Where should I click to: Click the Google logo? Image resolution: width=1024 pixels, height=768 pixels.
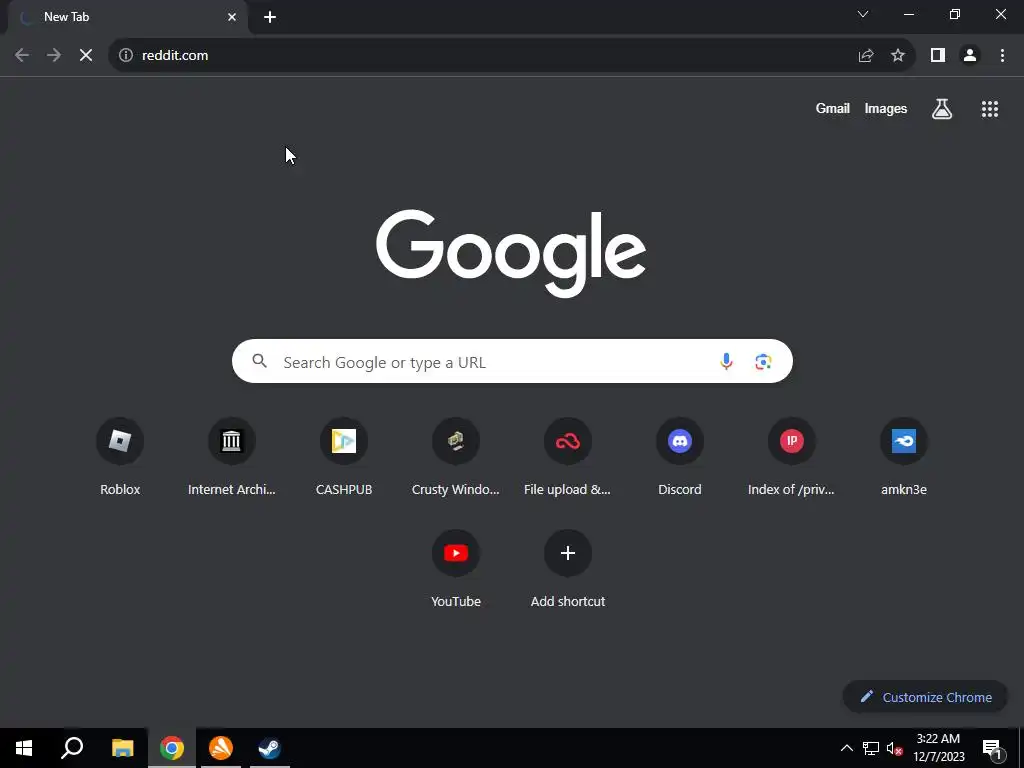pos(511,253)
